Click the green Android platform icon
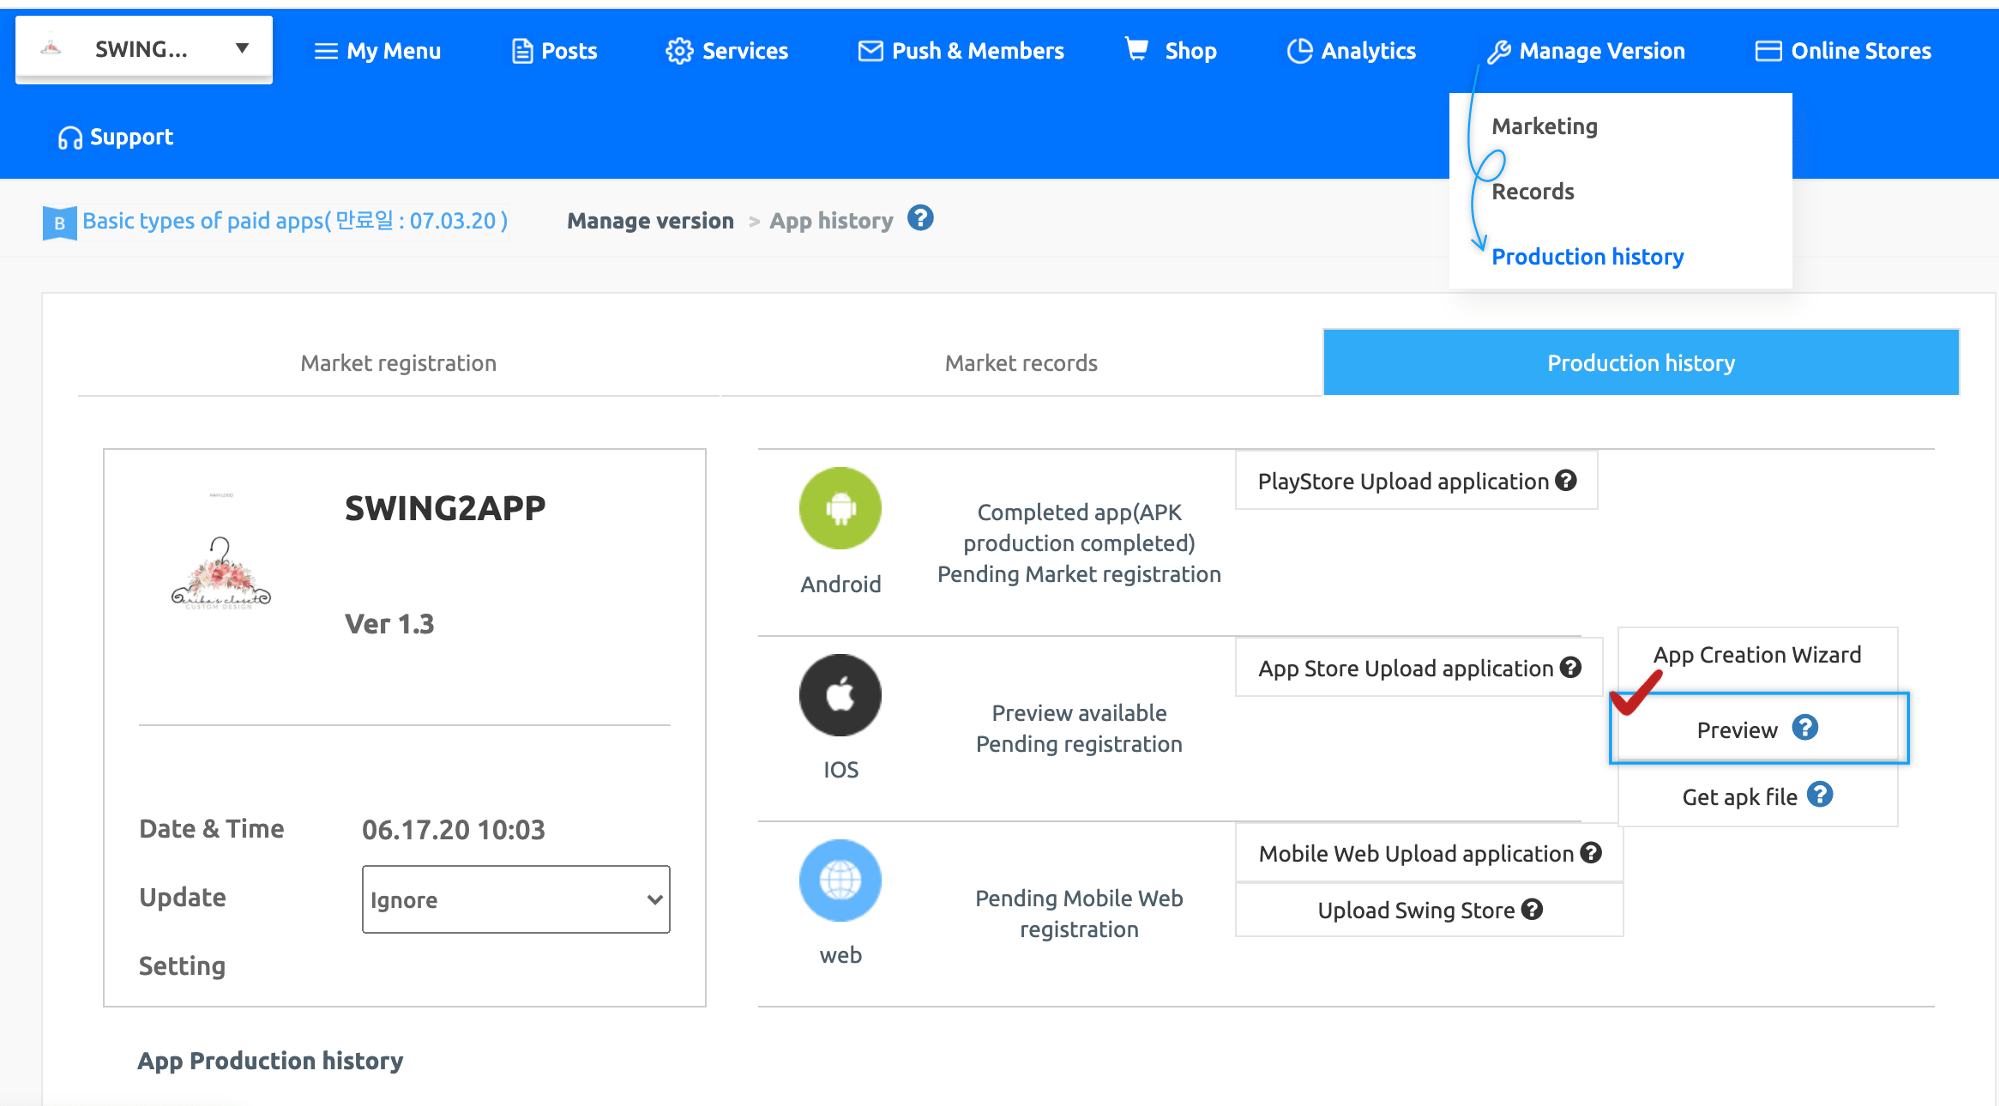Image resolution: width=1999 pixels, height=1106 pixels. 840,508
